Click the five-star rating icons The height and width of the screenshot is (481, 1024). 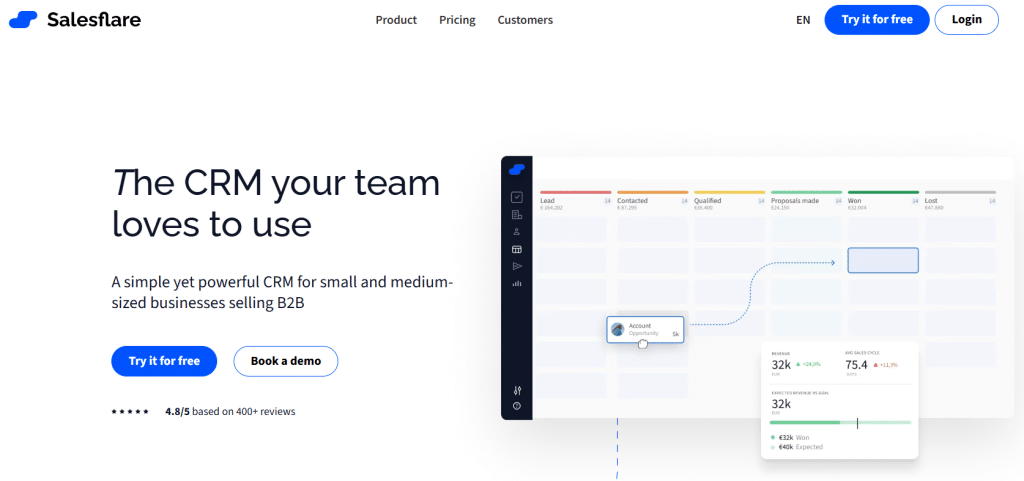(130, 412)
